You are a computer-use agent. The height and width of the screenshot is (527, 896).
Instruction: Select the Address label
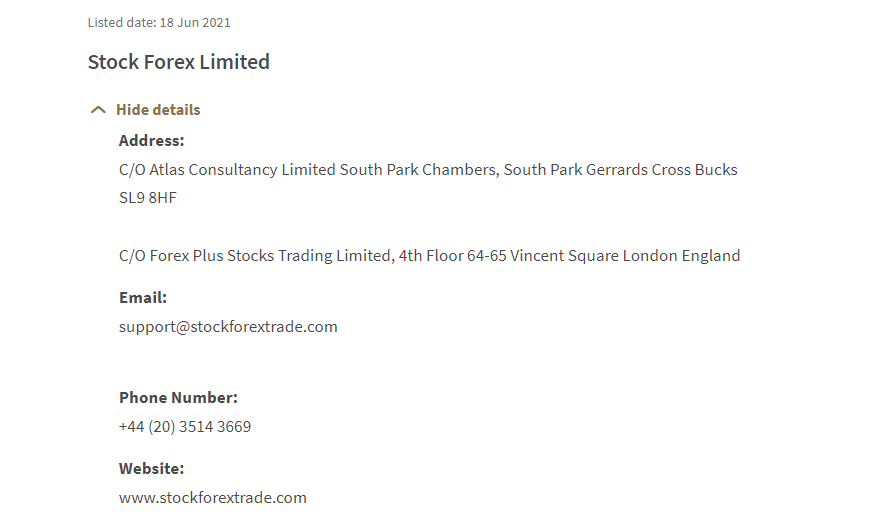151,141
